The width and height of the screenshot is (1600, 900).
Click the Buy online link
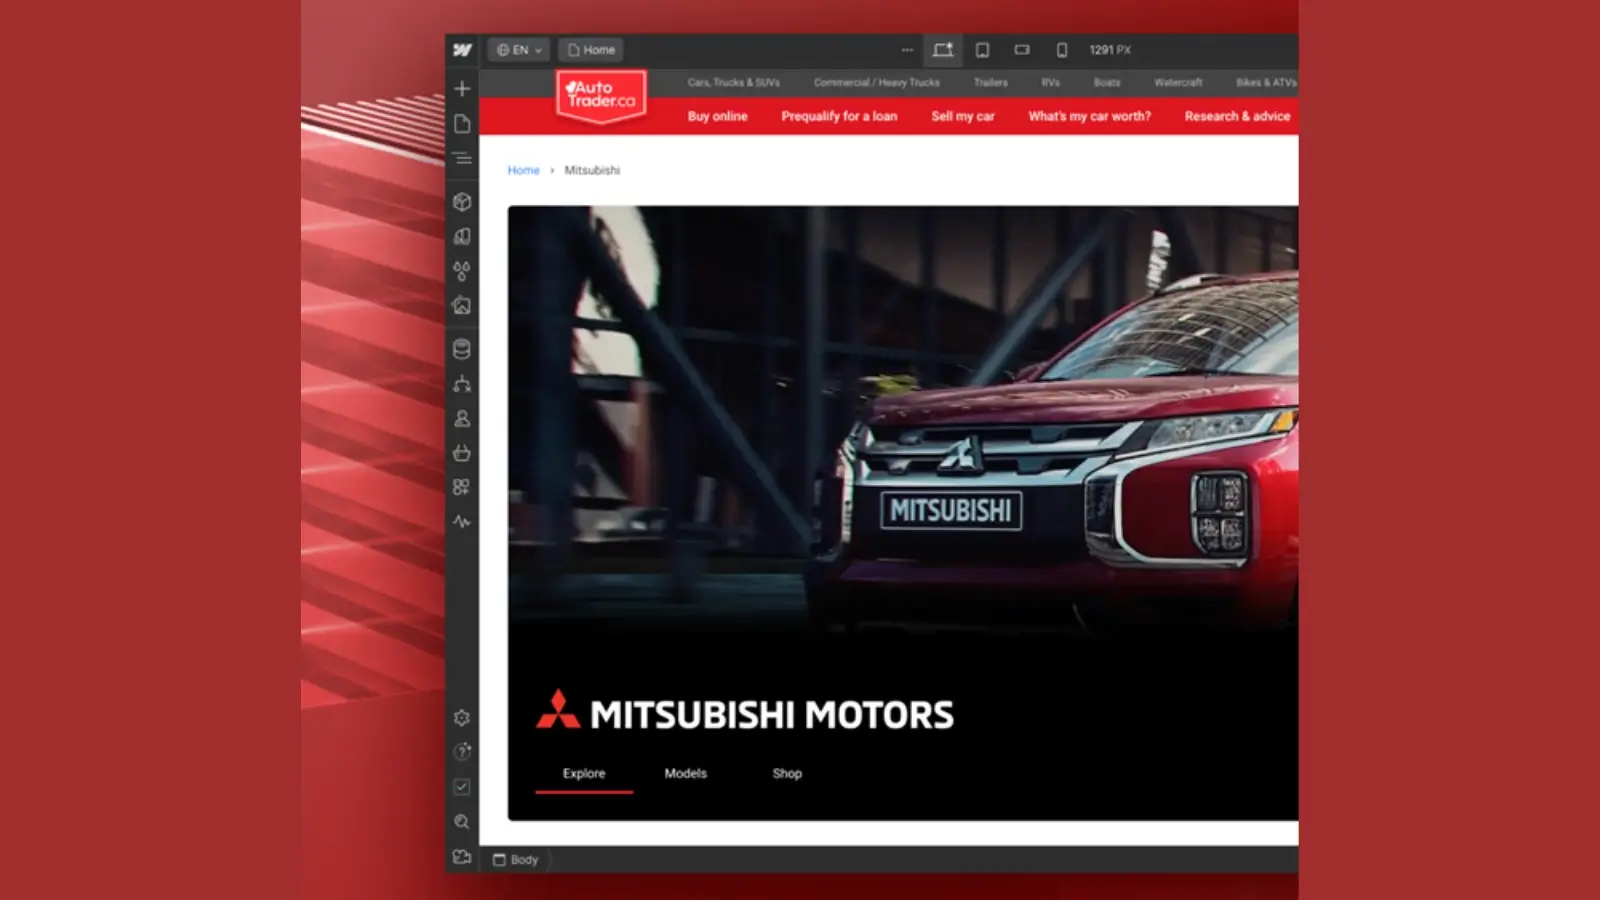point(717,116)
